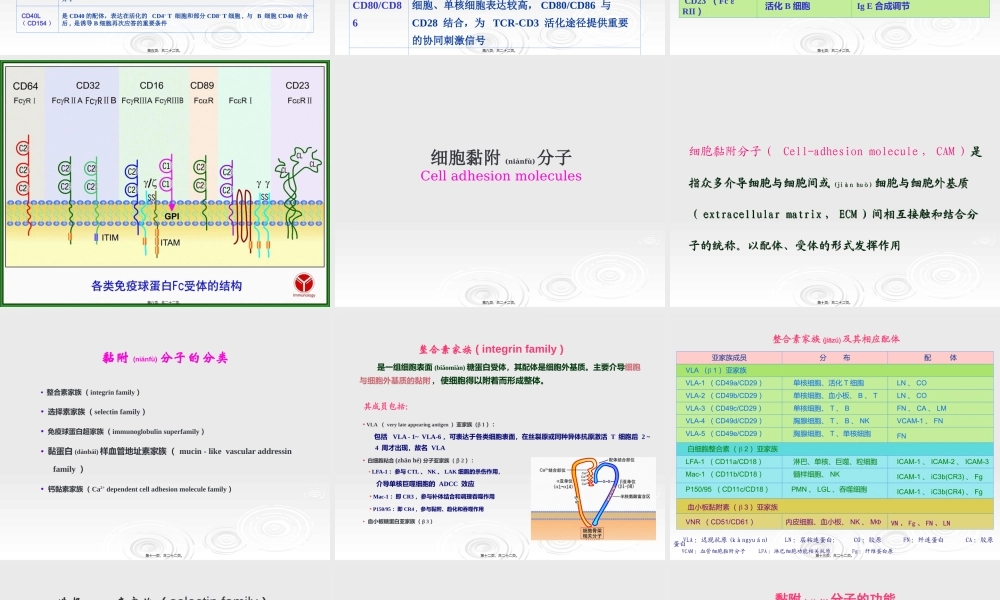This screenshot has width=1000, height=600.
Task: Click the Immunology logo on the Fc receptor slide
Action: coord(302,284)
